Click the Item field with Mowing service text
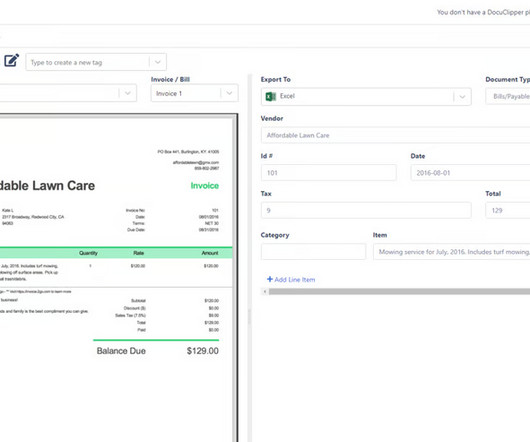This screenshot has height=442, width=530. tap(452, 252)
